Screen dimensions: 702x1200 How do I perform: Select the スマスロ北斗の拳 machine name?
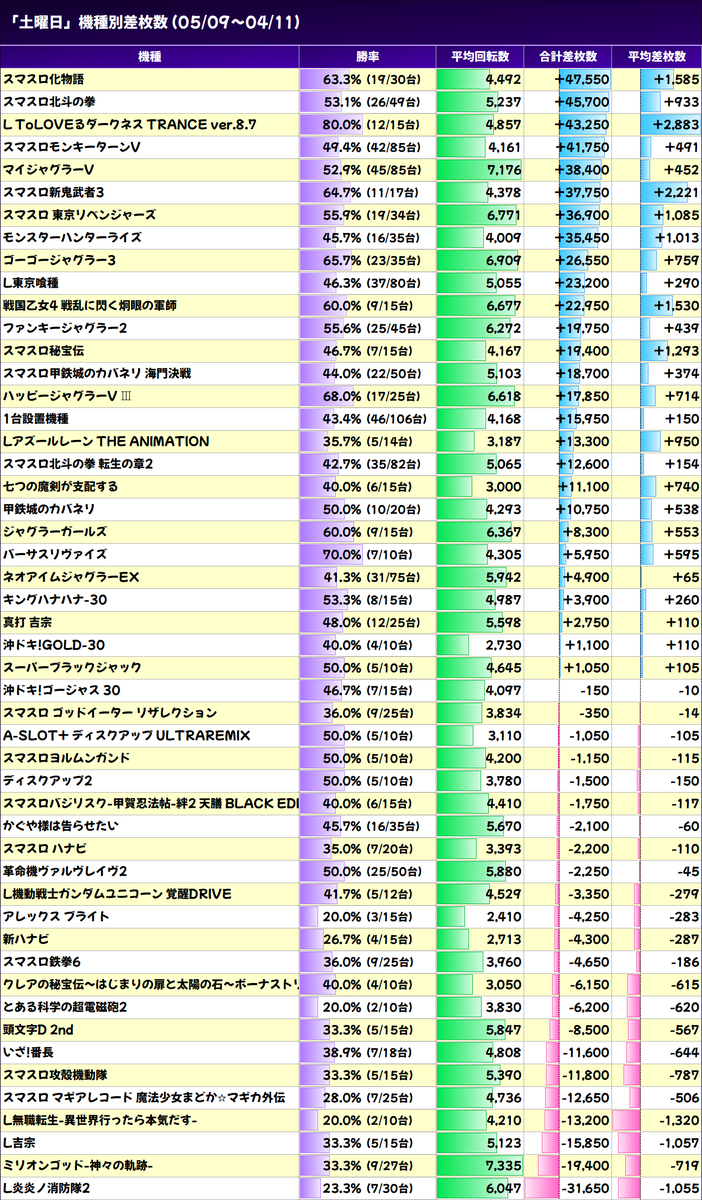pyautogui.click(x=49, y=102)
